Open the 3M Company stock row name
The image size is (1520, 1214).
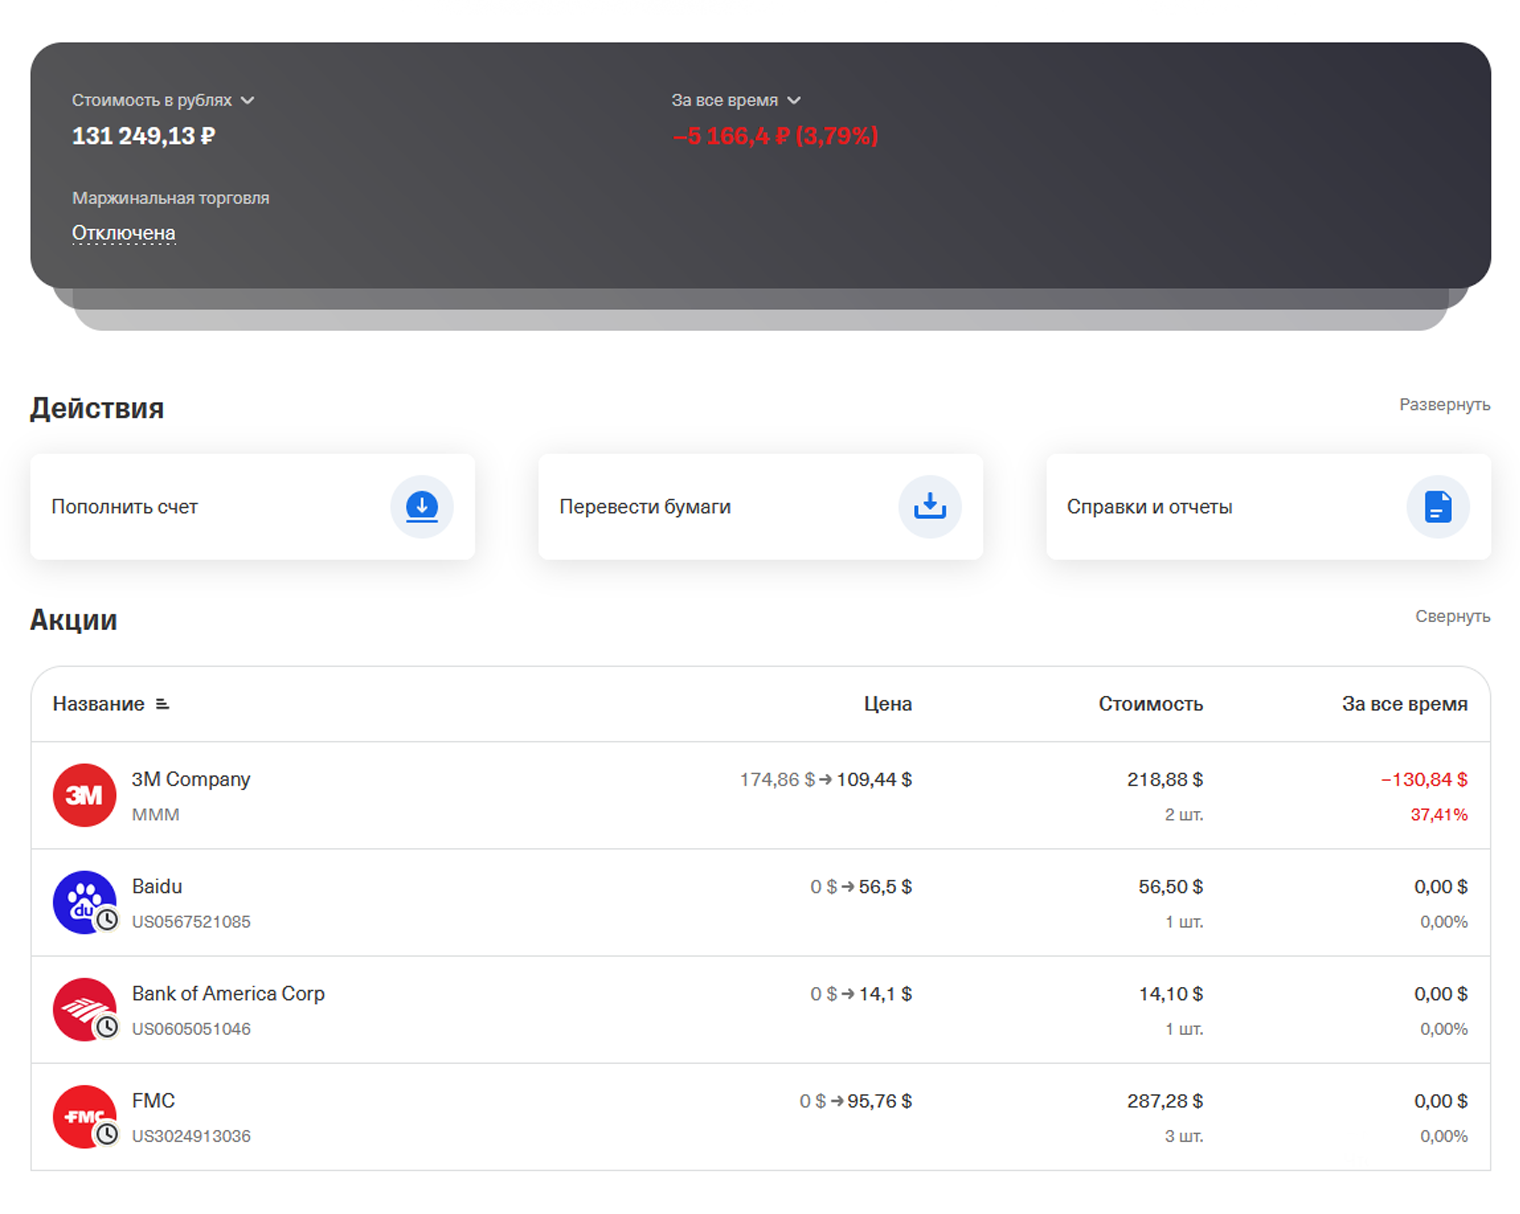(x=191, y=779)
